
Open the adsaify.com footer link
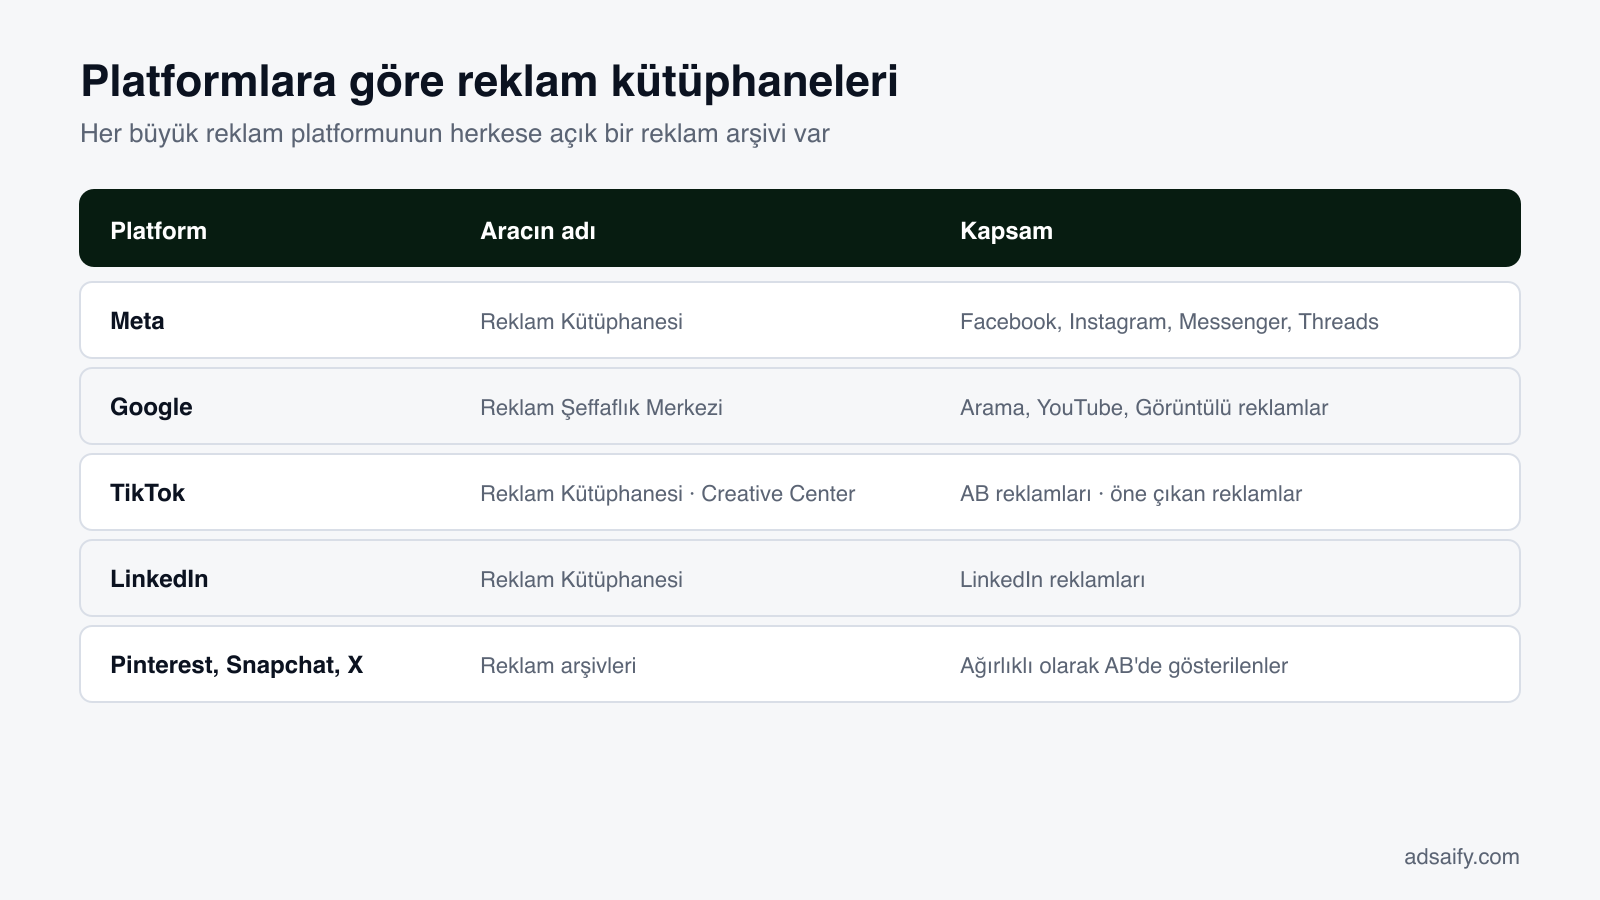[x=1461, y=857]
